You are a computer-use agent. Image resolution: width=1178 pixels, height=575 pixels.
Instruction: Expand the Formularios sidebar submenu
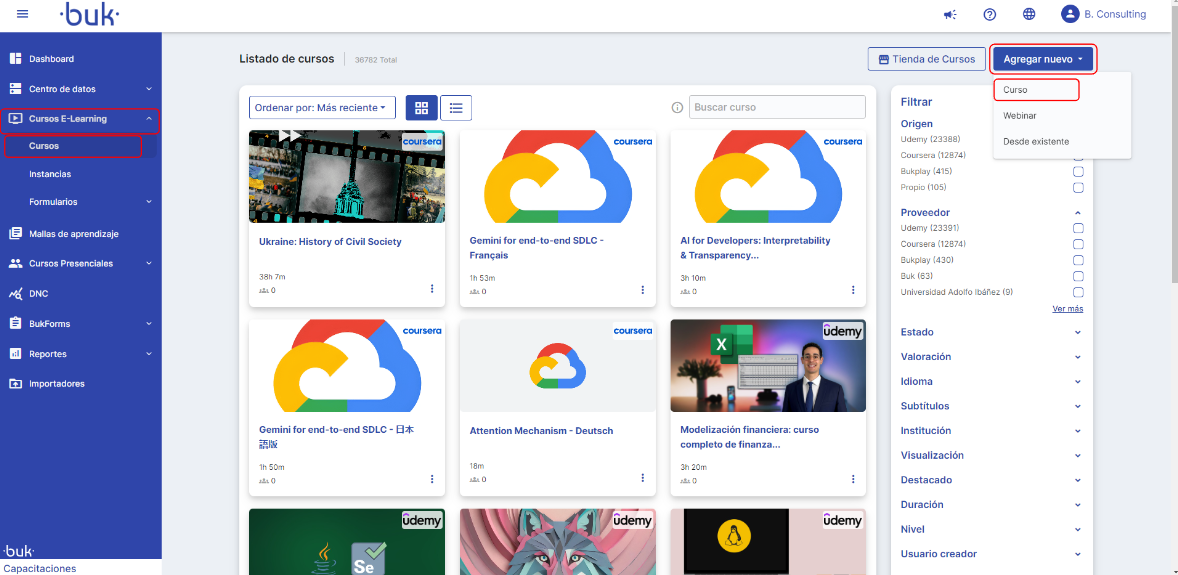pos(149,202)
